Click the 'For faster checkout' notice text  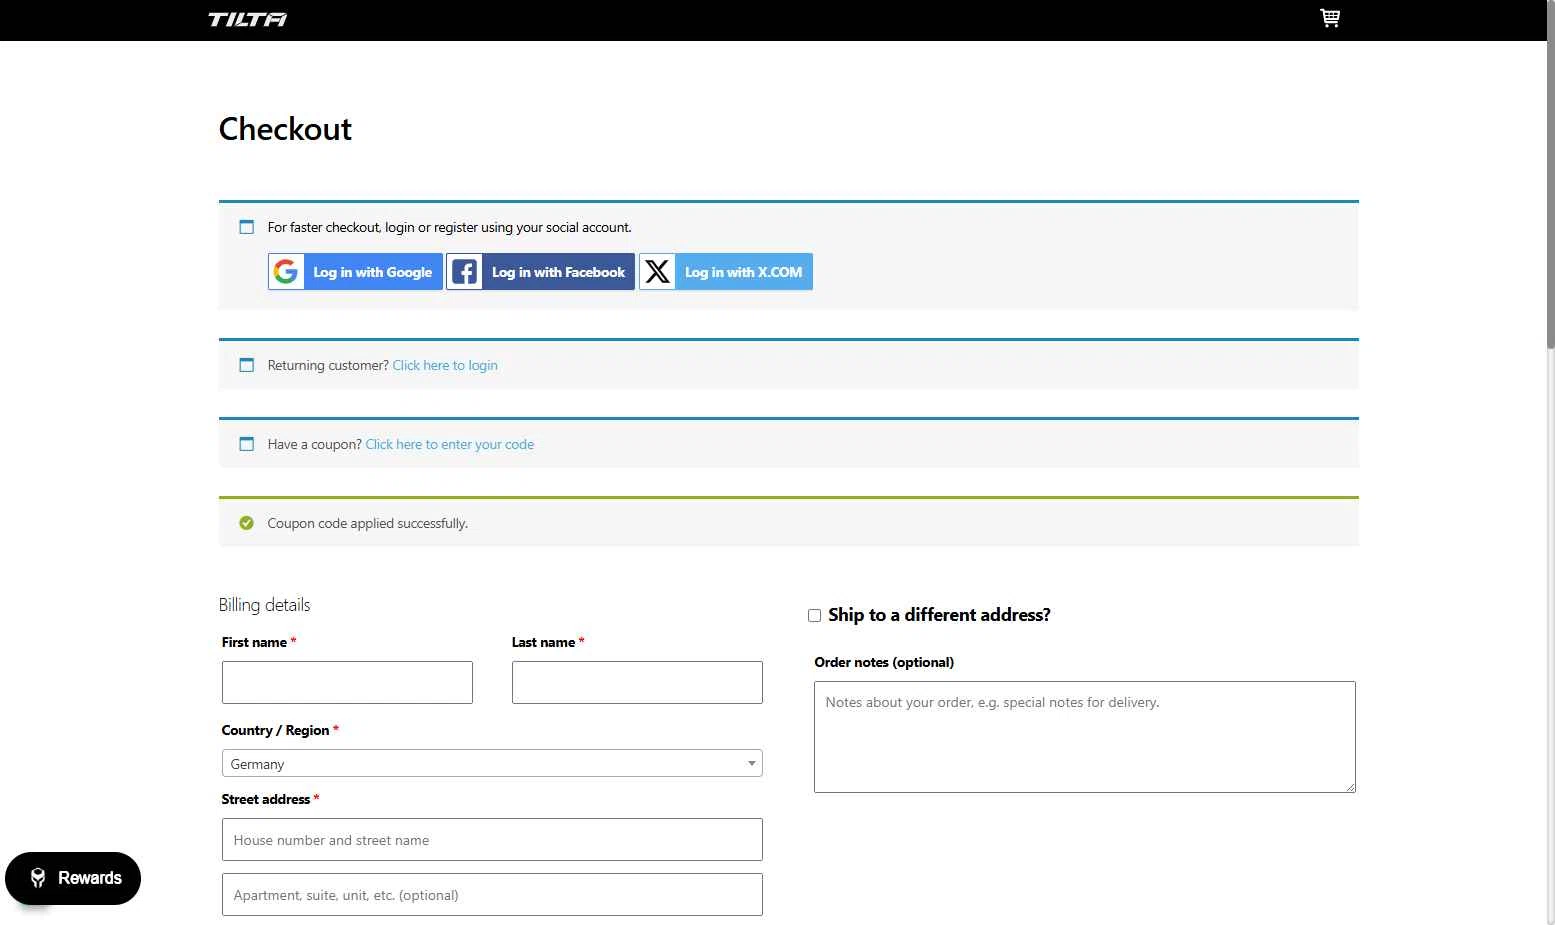click(x=450, y=228)
